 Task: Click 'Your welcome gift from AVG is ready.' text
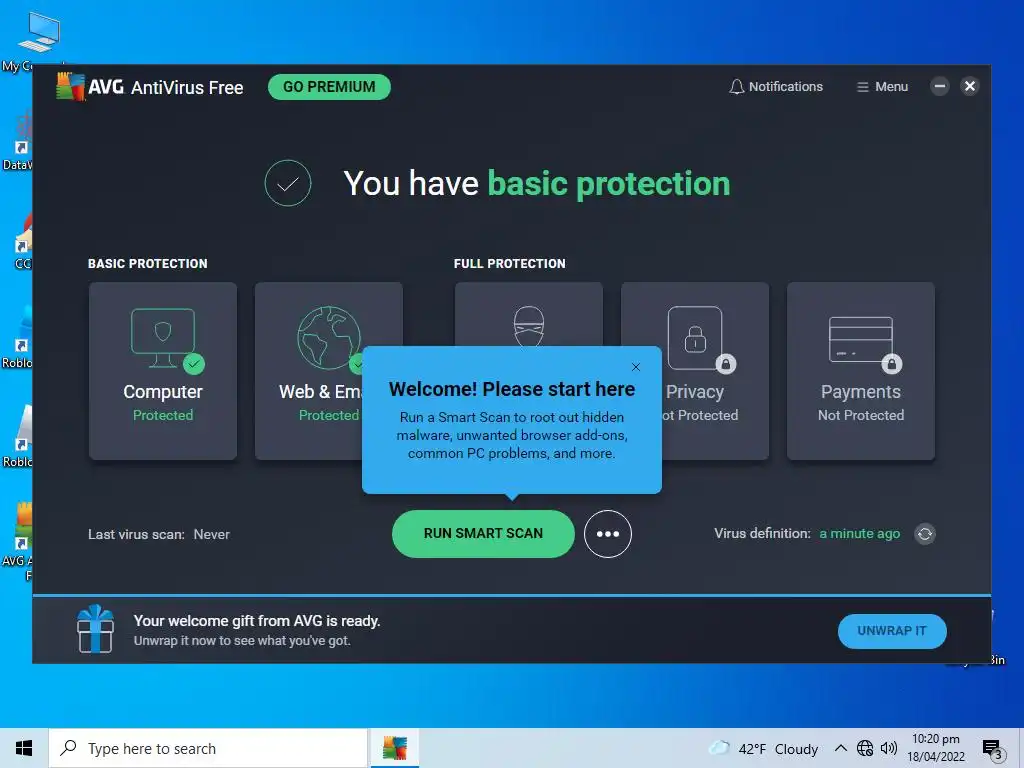257,621
